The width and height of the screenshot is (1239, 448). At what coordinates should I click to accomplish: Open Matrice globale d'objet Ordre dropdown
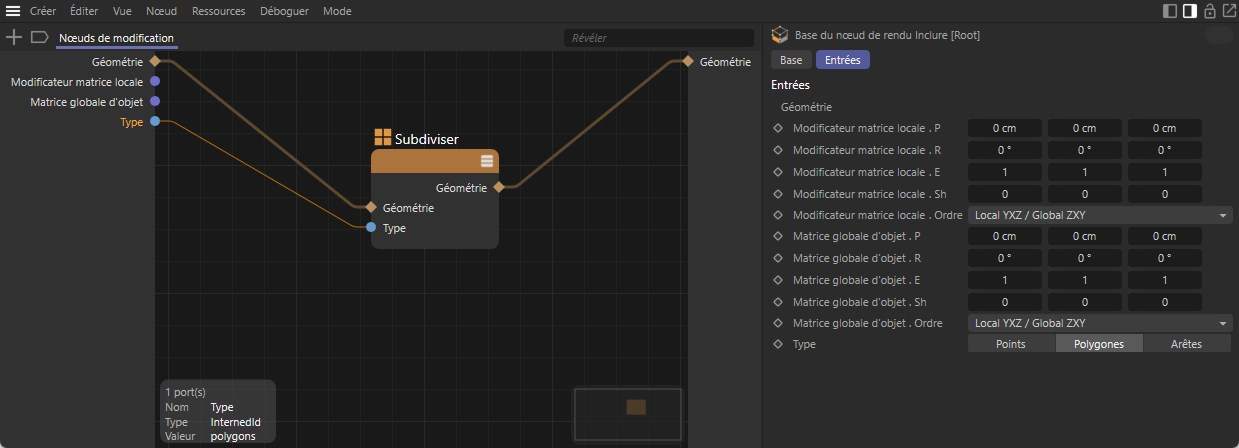(1100, 323)
